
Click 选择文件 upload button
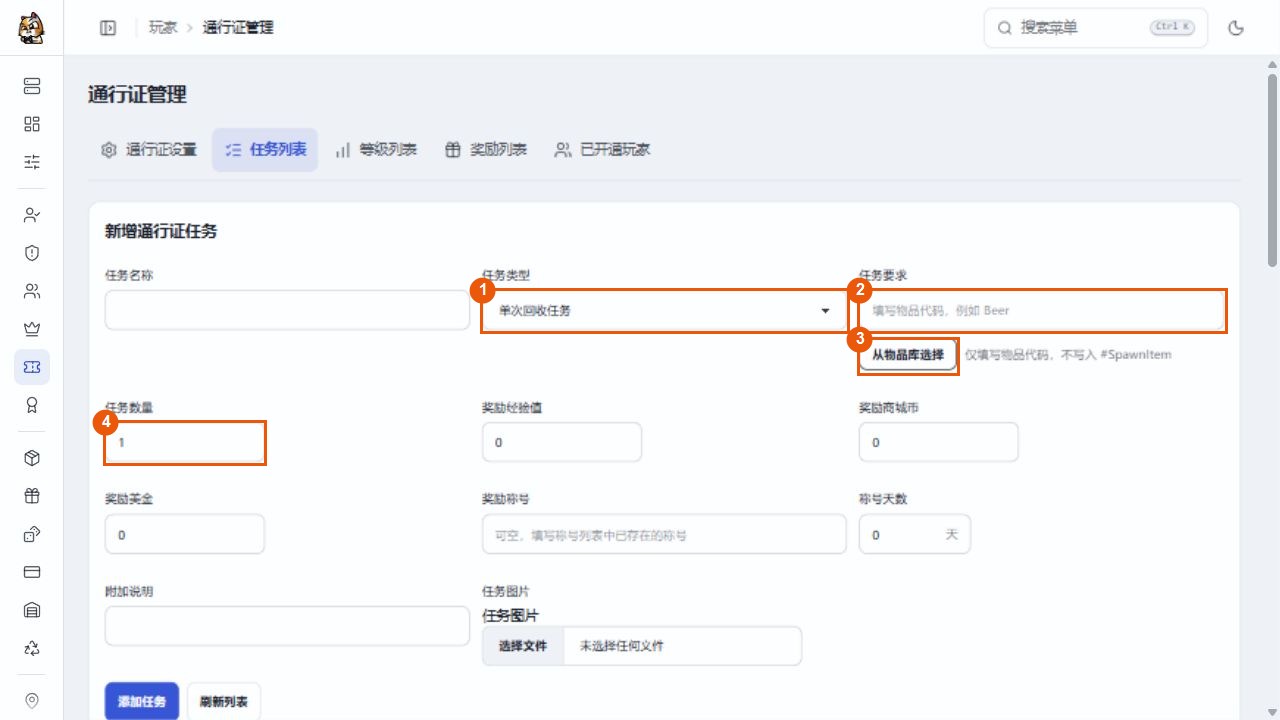523,646
